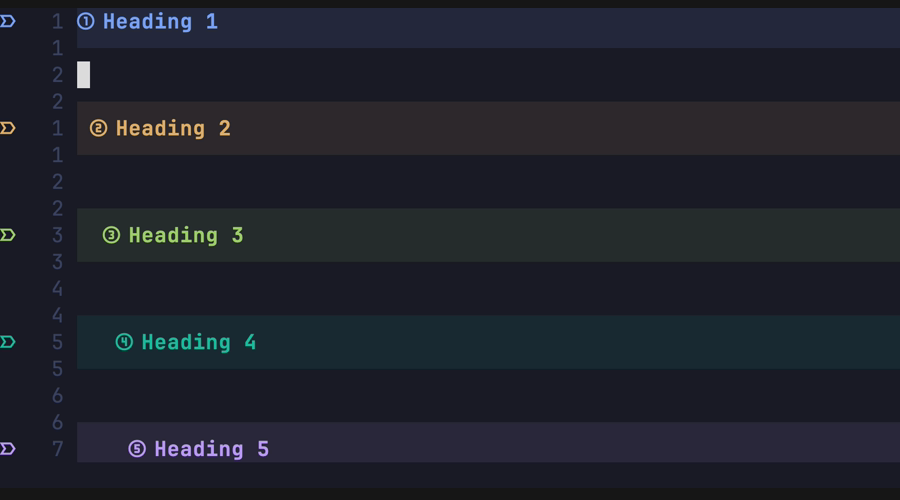Viewport: 900px width, 500px height.
Task: Click the circled 5 icon before Heading 5
Action: tap(137, 449)
